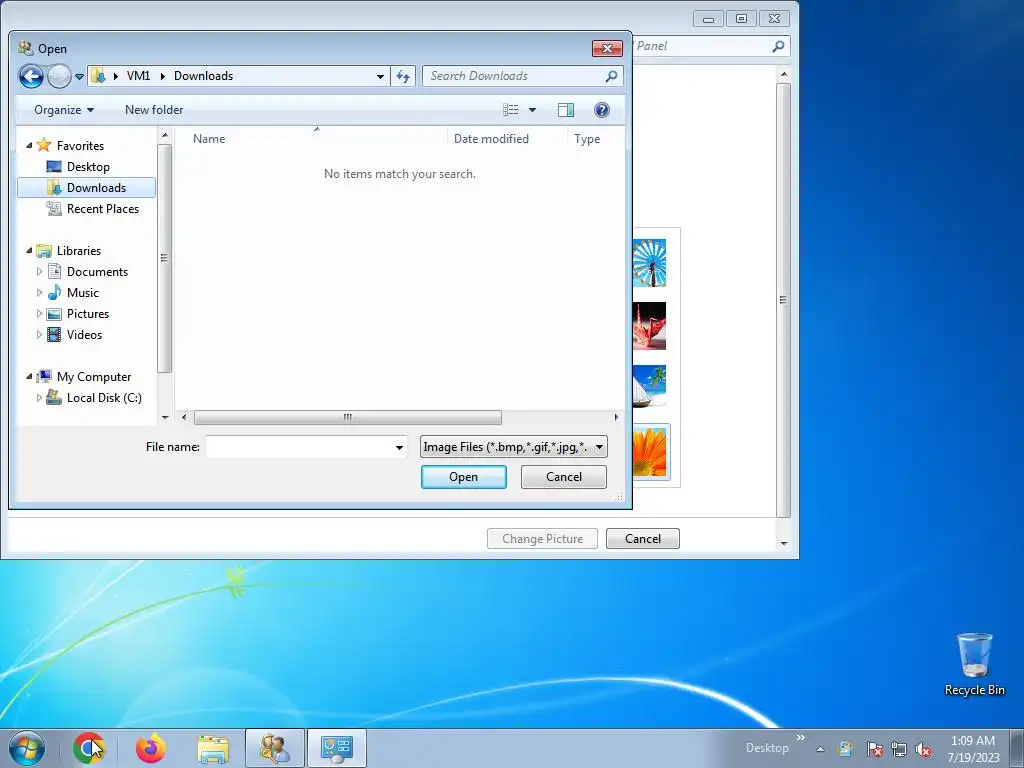Close the Open dialog

[607, 48]
